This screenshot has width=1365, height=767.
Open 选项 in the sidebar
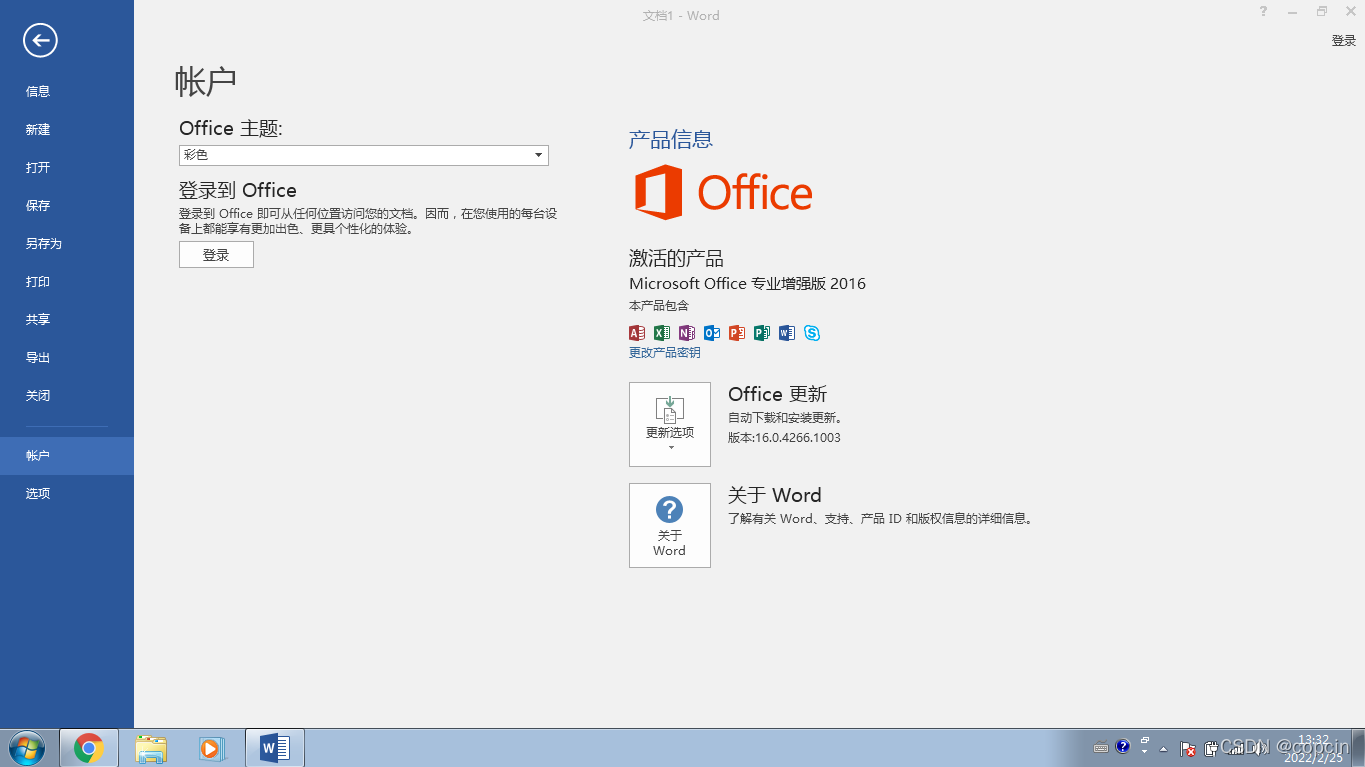click(x=67, y=493)
